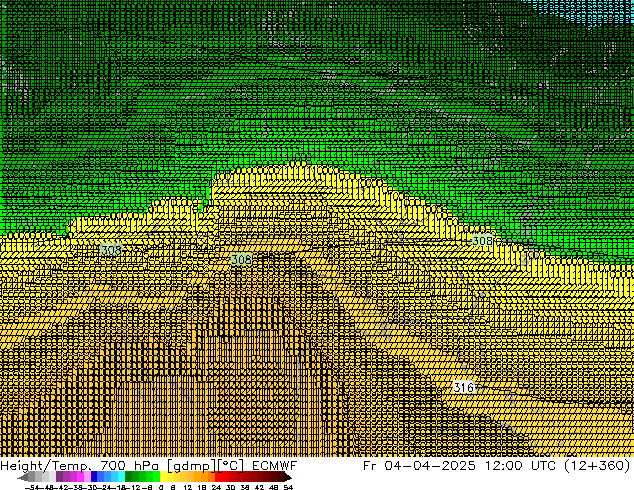634x490 pixels.
Task: Select the dark blue legend color band
Action: (94, 477)
